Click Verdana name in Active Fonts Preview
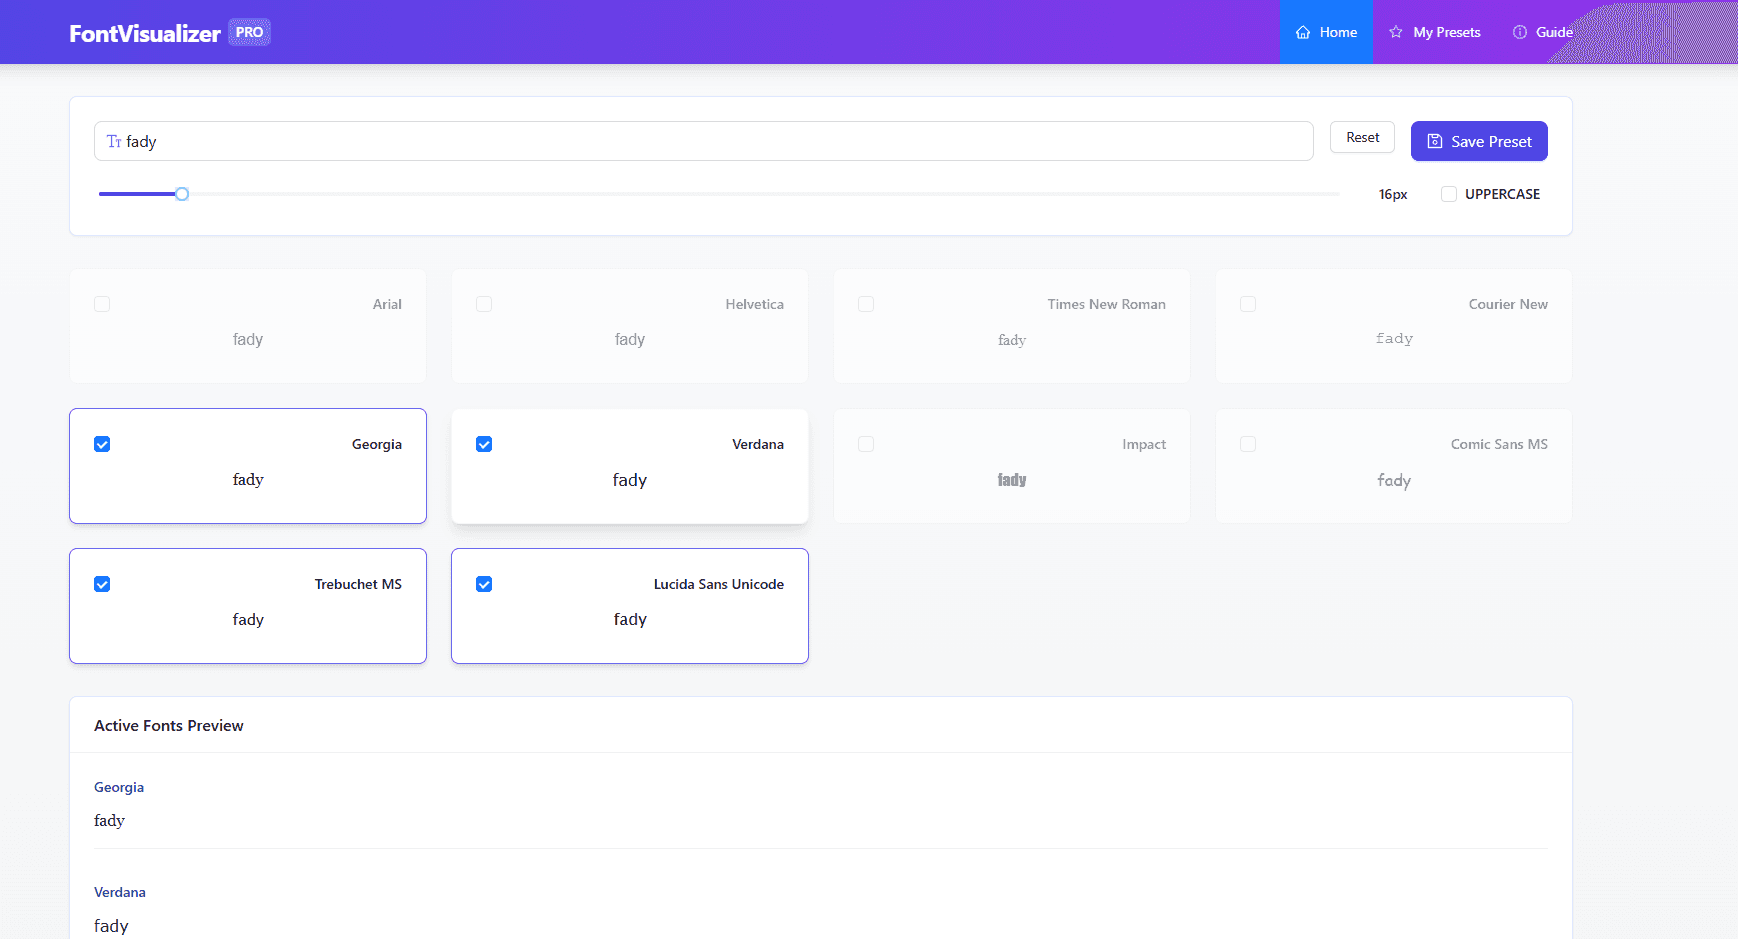 120,892
